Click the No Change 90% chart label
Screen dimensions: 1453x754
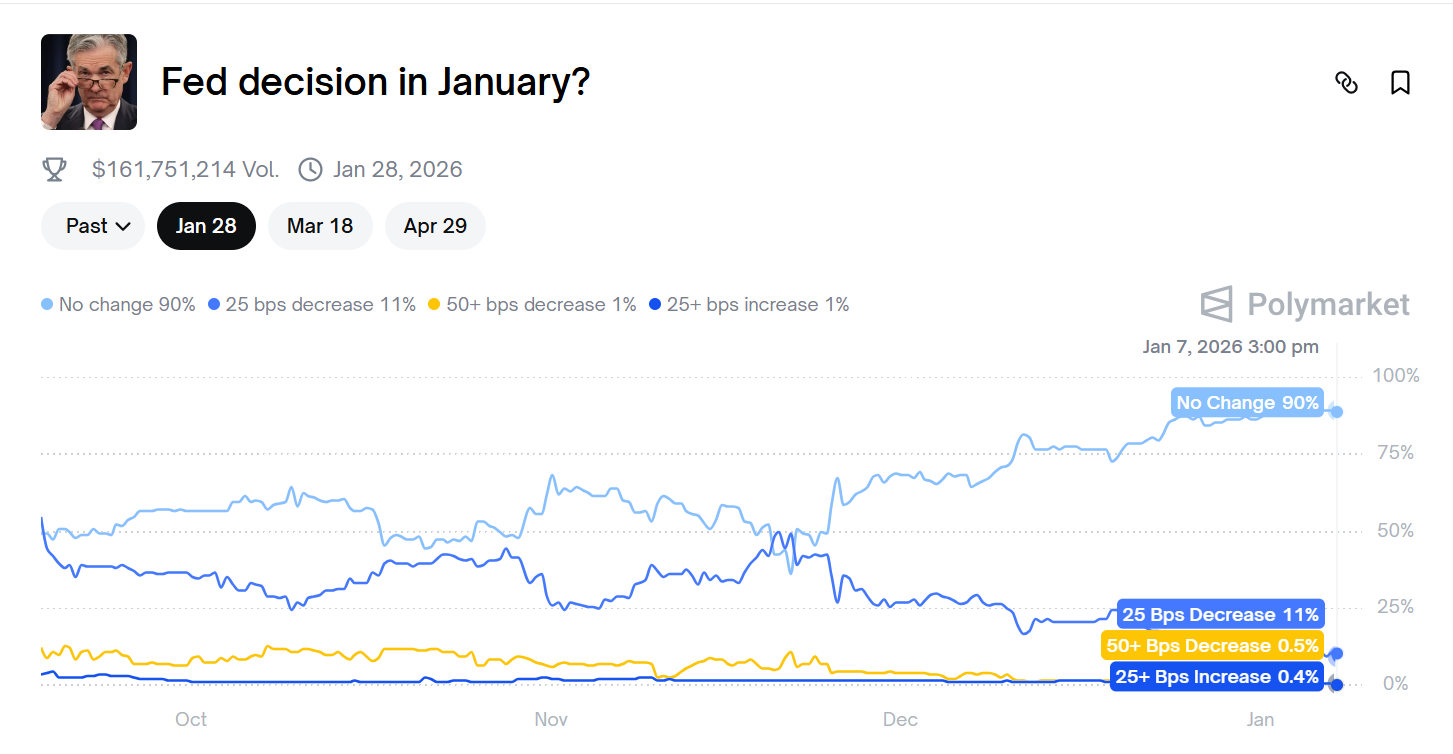[1247, 403]
